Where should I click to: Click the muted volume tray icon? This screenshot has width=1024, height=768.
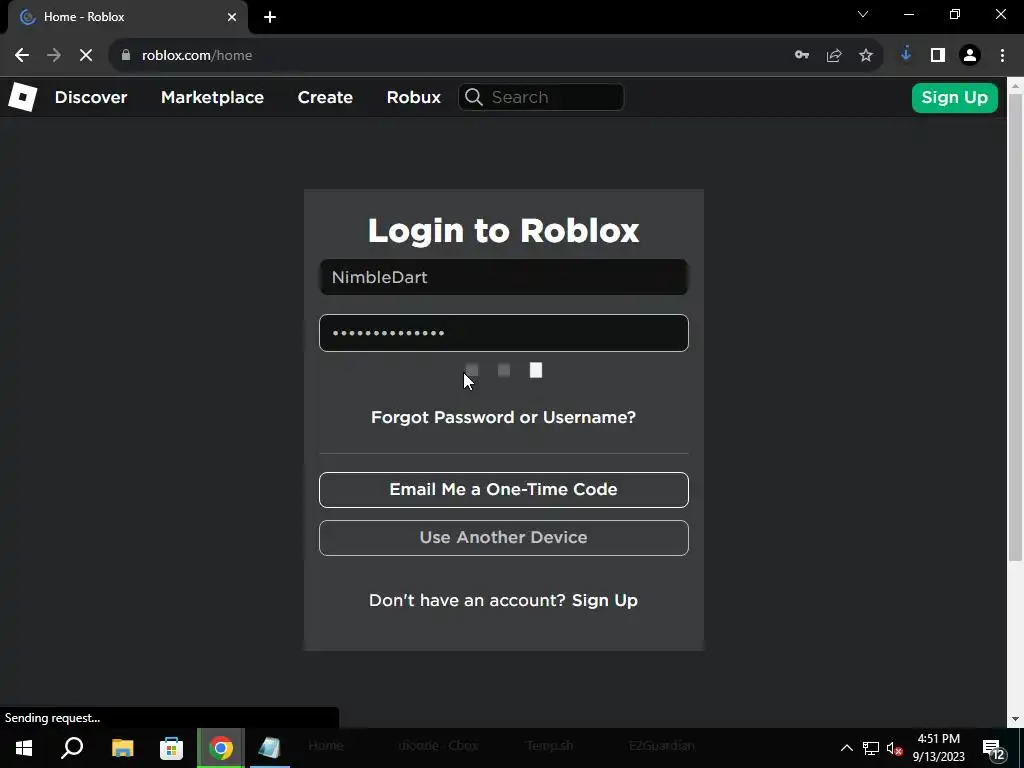(894, 748)
